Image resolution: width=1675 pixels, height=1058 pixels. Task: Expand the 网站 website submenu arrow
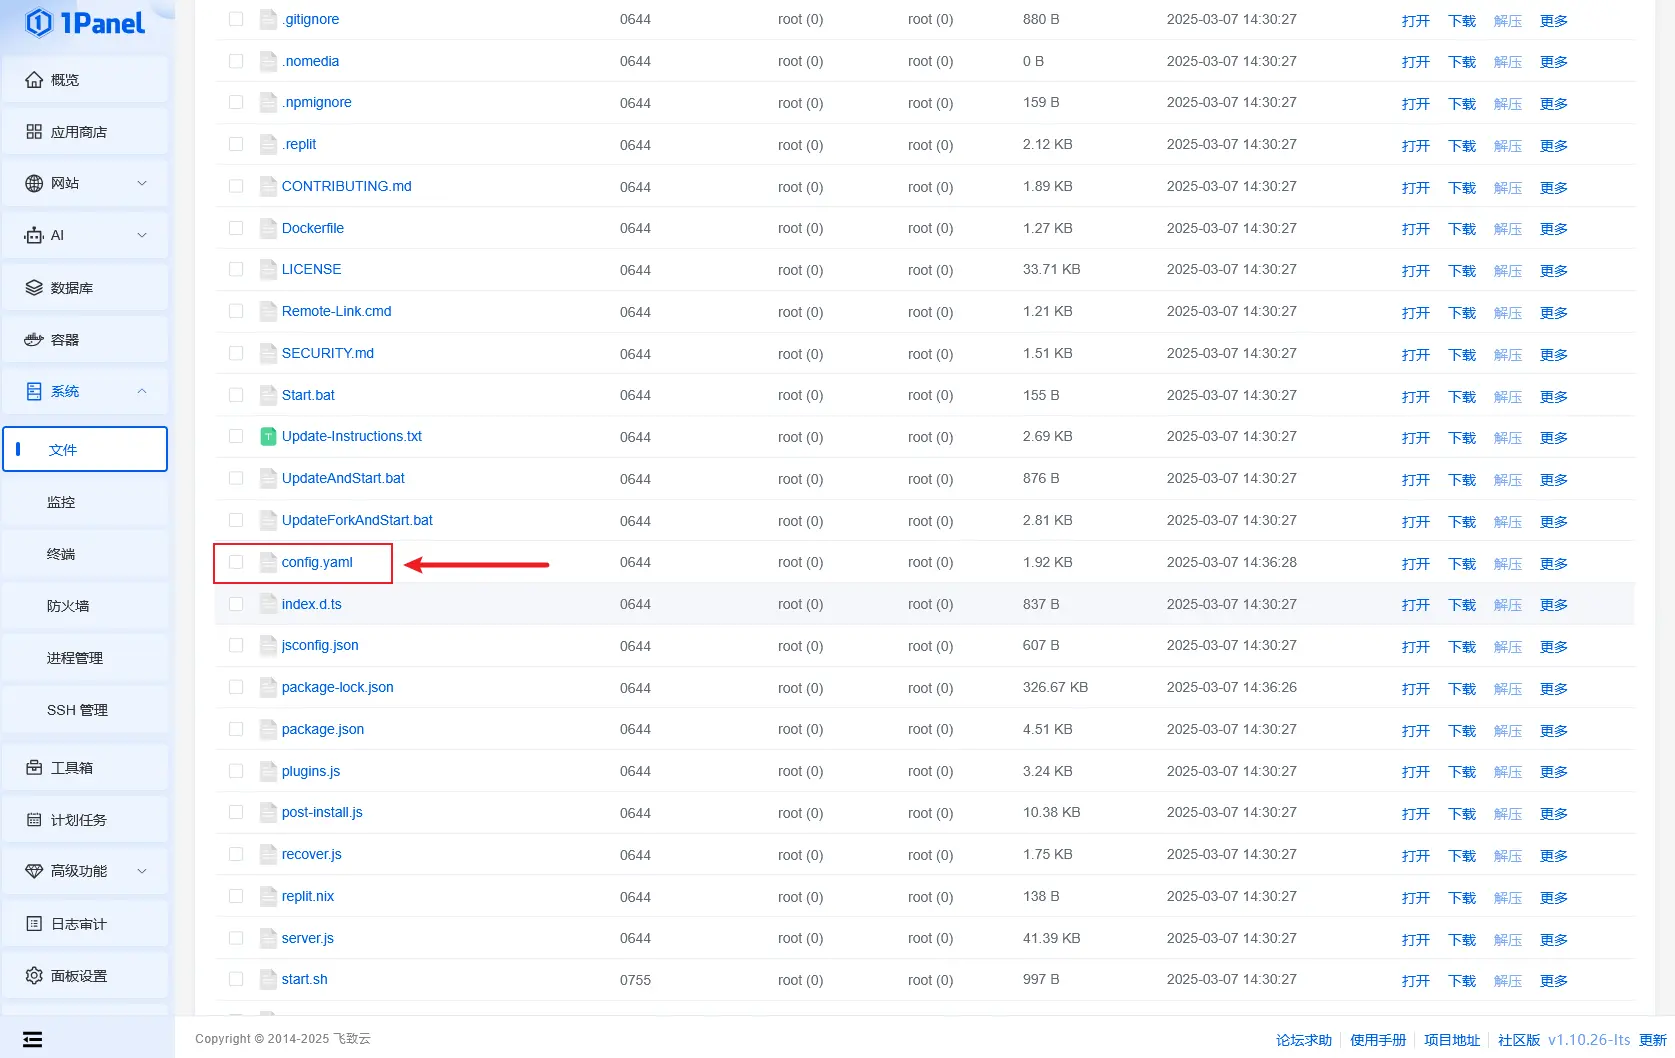[142, 183]
